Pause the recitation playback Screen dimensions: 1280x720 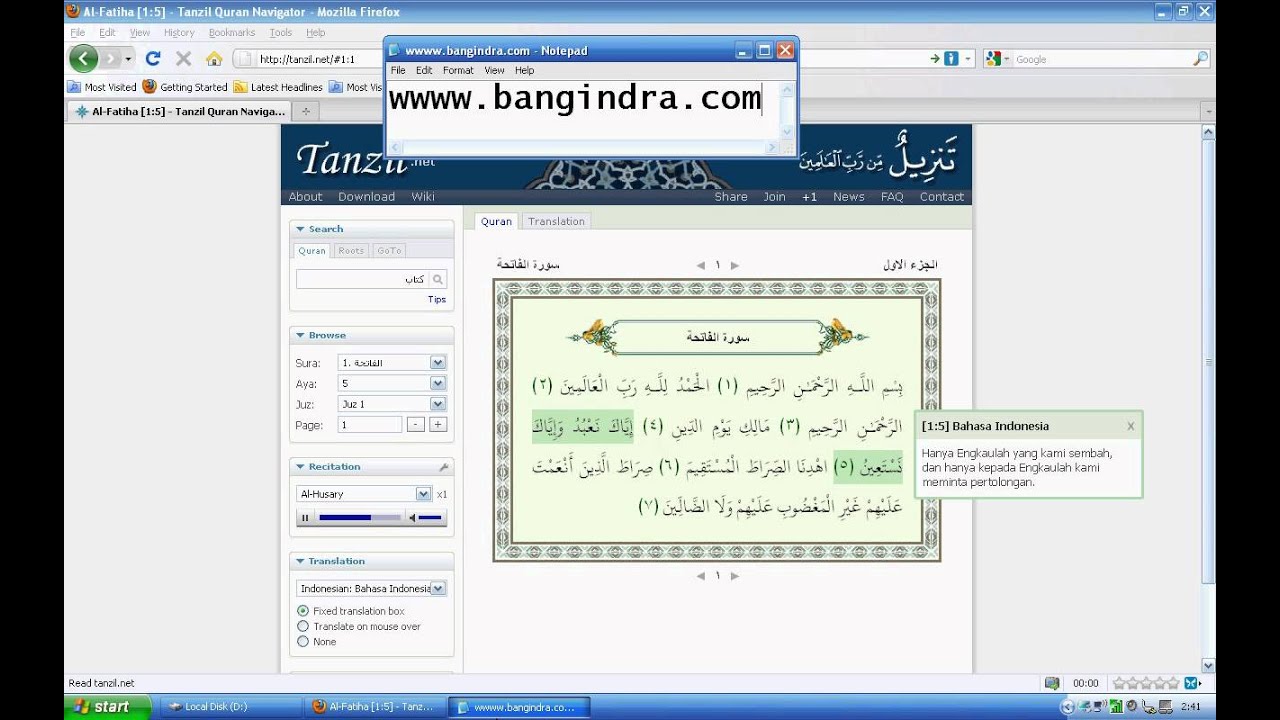(x=305, y=517)
